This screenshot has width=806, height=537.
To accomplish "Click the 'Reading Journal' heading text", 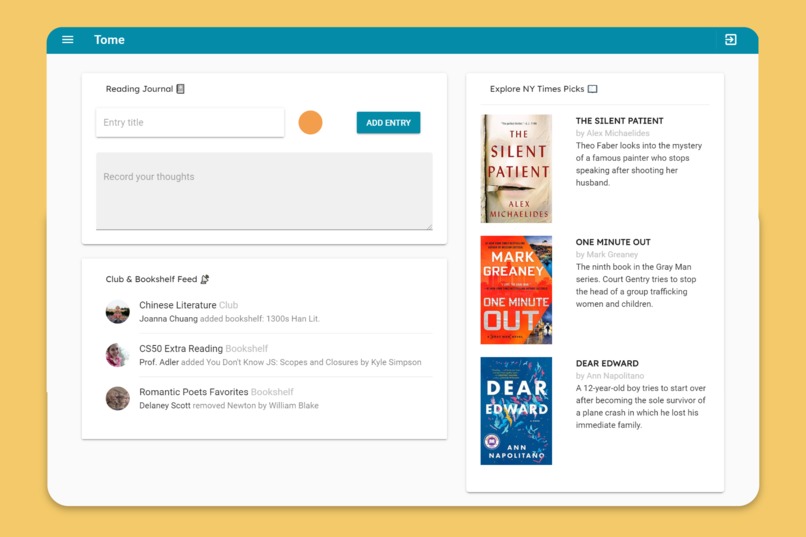I will pos(139,89).
